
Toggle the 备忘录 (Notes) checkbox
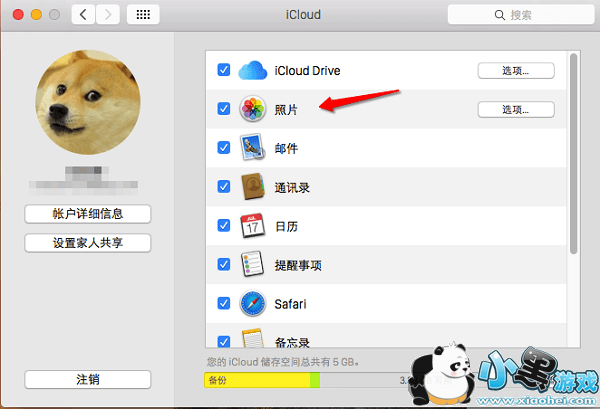224,341
